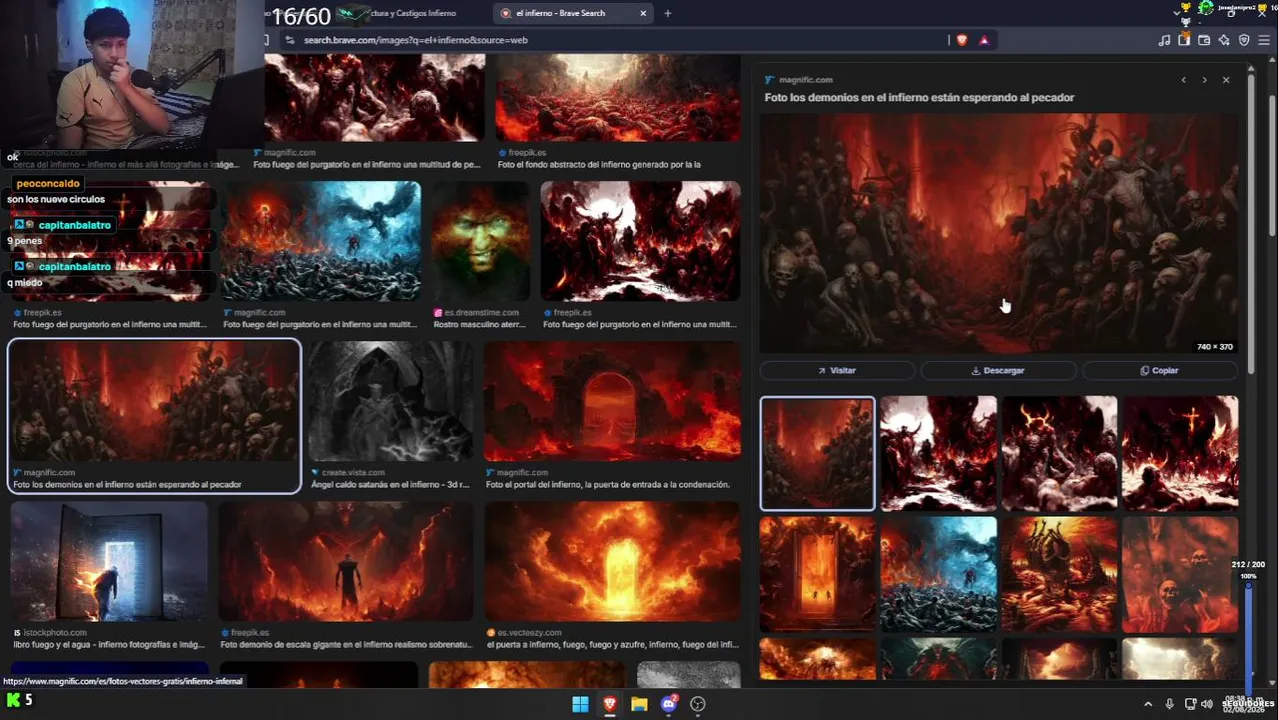Screen dimensions: 1278x720
Task: Open a new browser tab
Action: pos(668,13)
